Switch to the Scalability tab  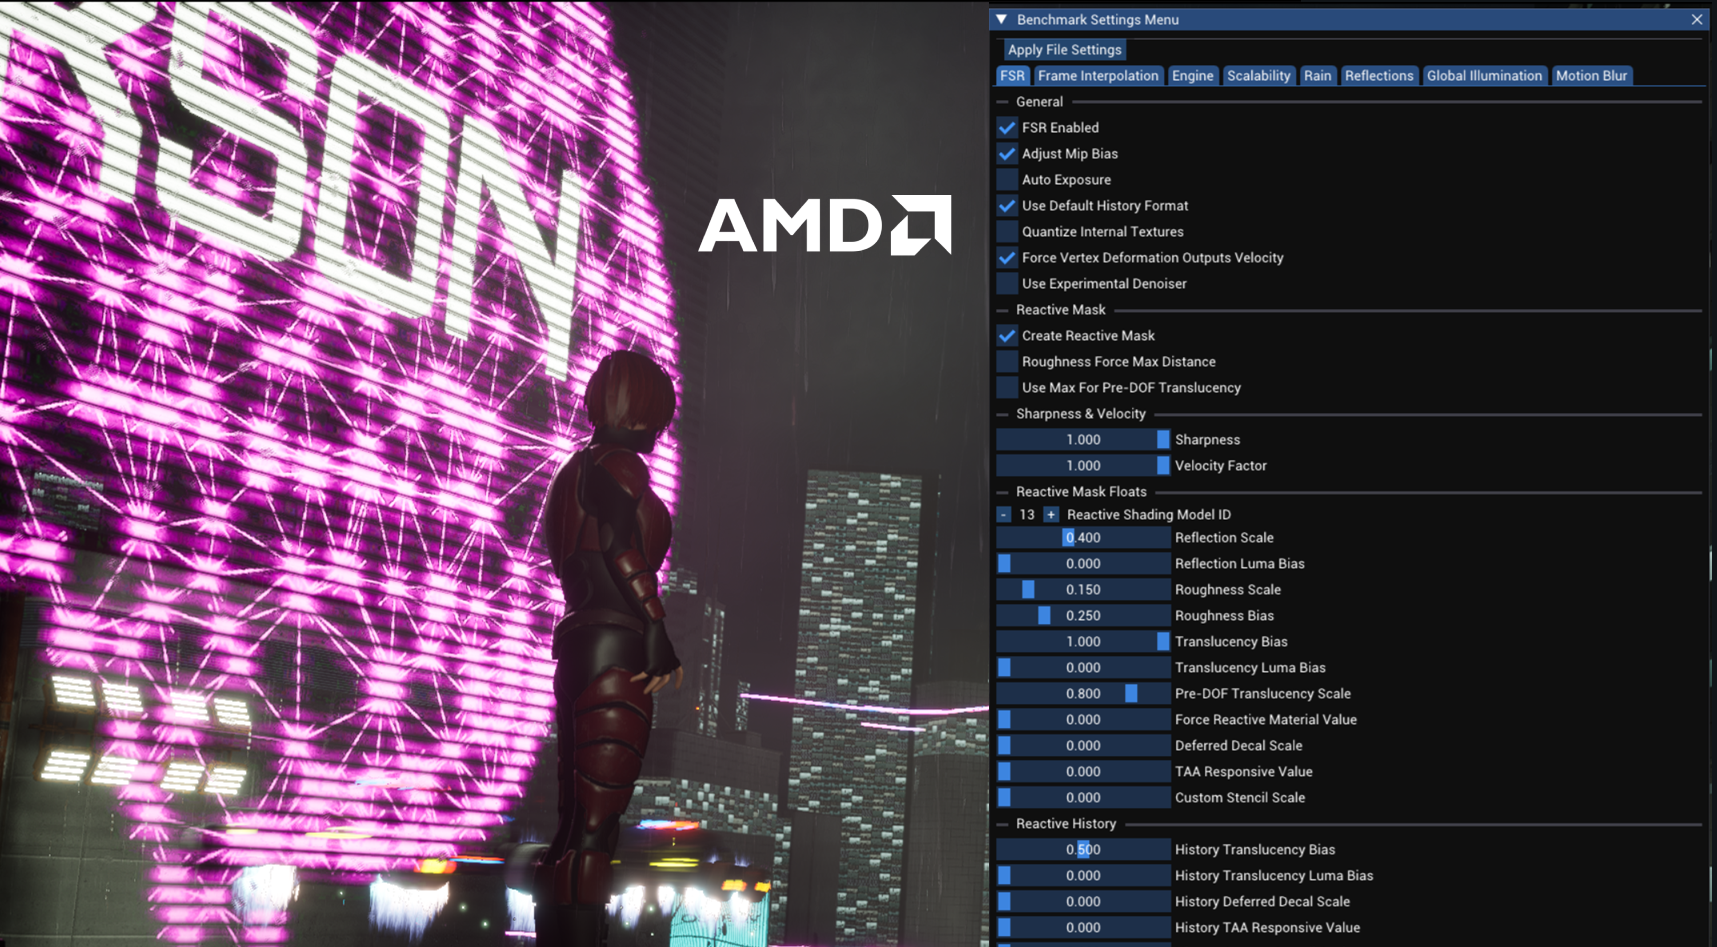(x=1258, y=75)
